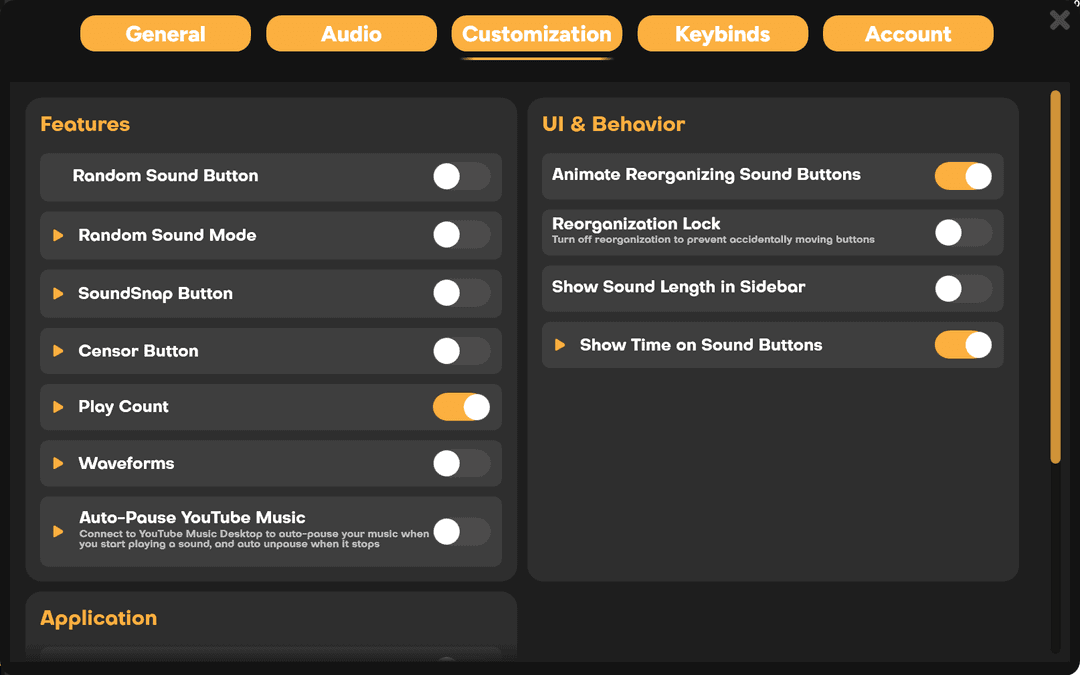The width and height of the screenshot is (1080, 675).
Task: Expand the SoundSnap Button settings
Action: (x=58, y=293)
